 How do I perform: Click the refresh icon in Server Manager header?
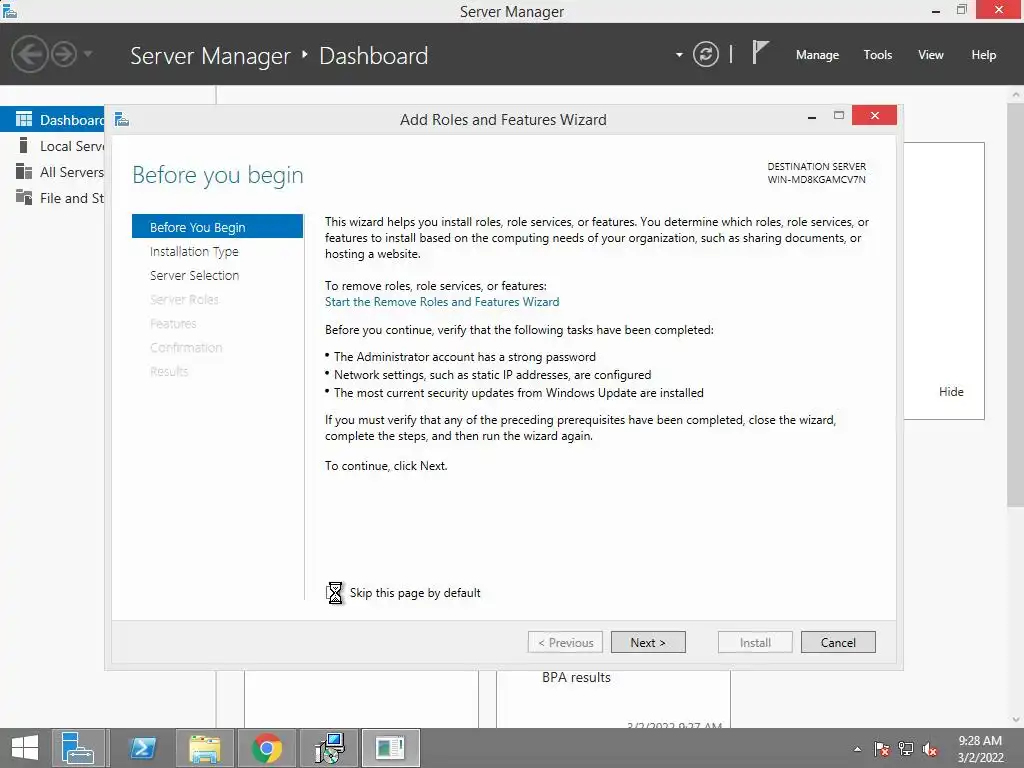(705, 54)
